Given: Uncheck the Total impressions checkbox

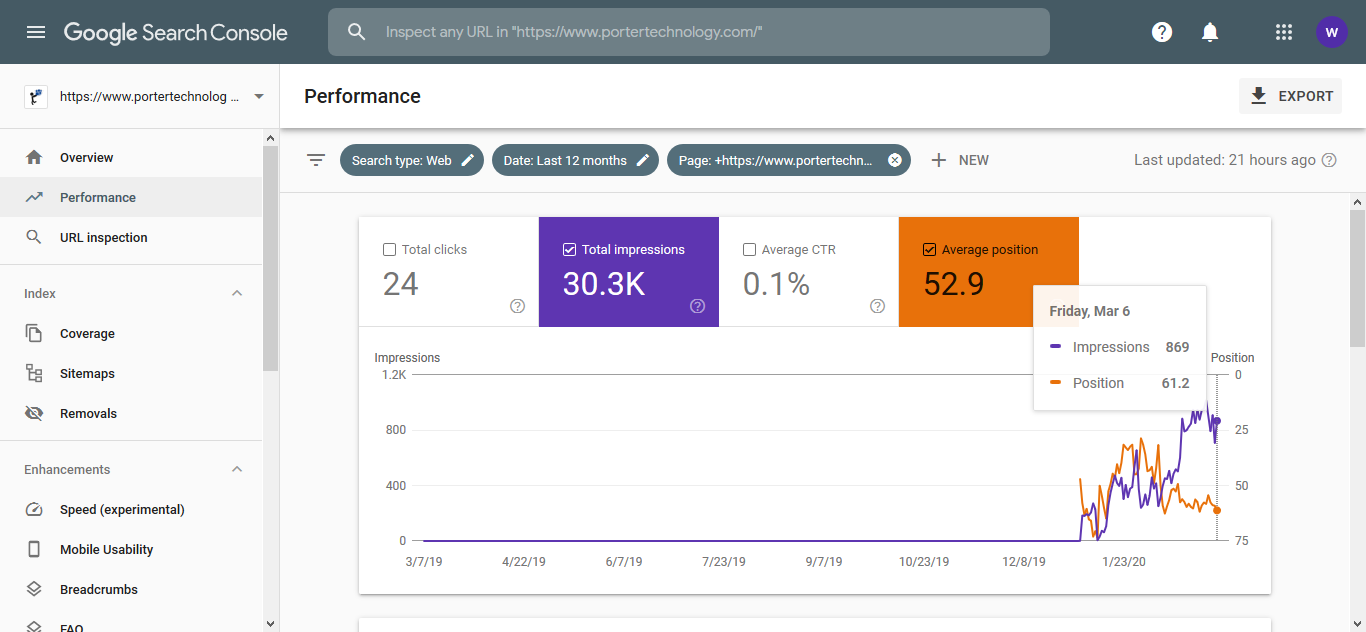Looking at the screenshot, I should point(570,250).
